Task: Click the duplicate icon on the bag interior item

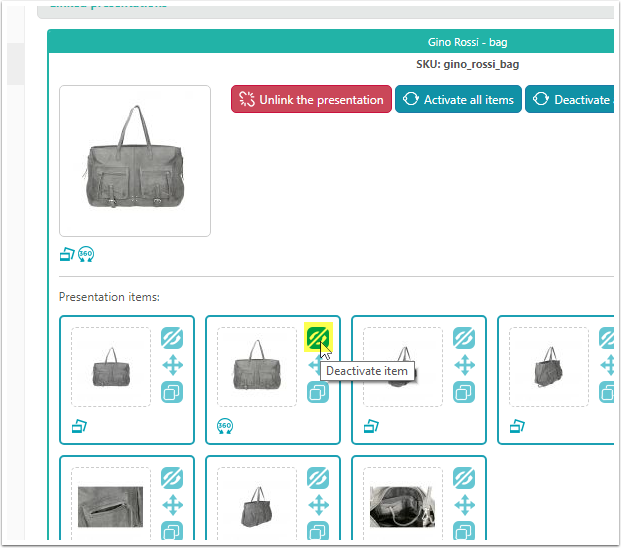Action: [x=464, y=531]
